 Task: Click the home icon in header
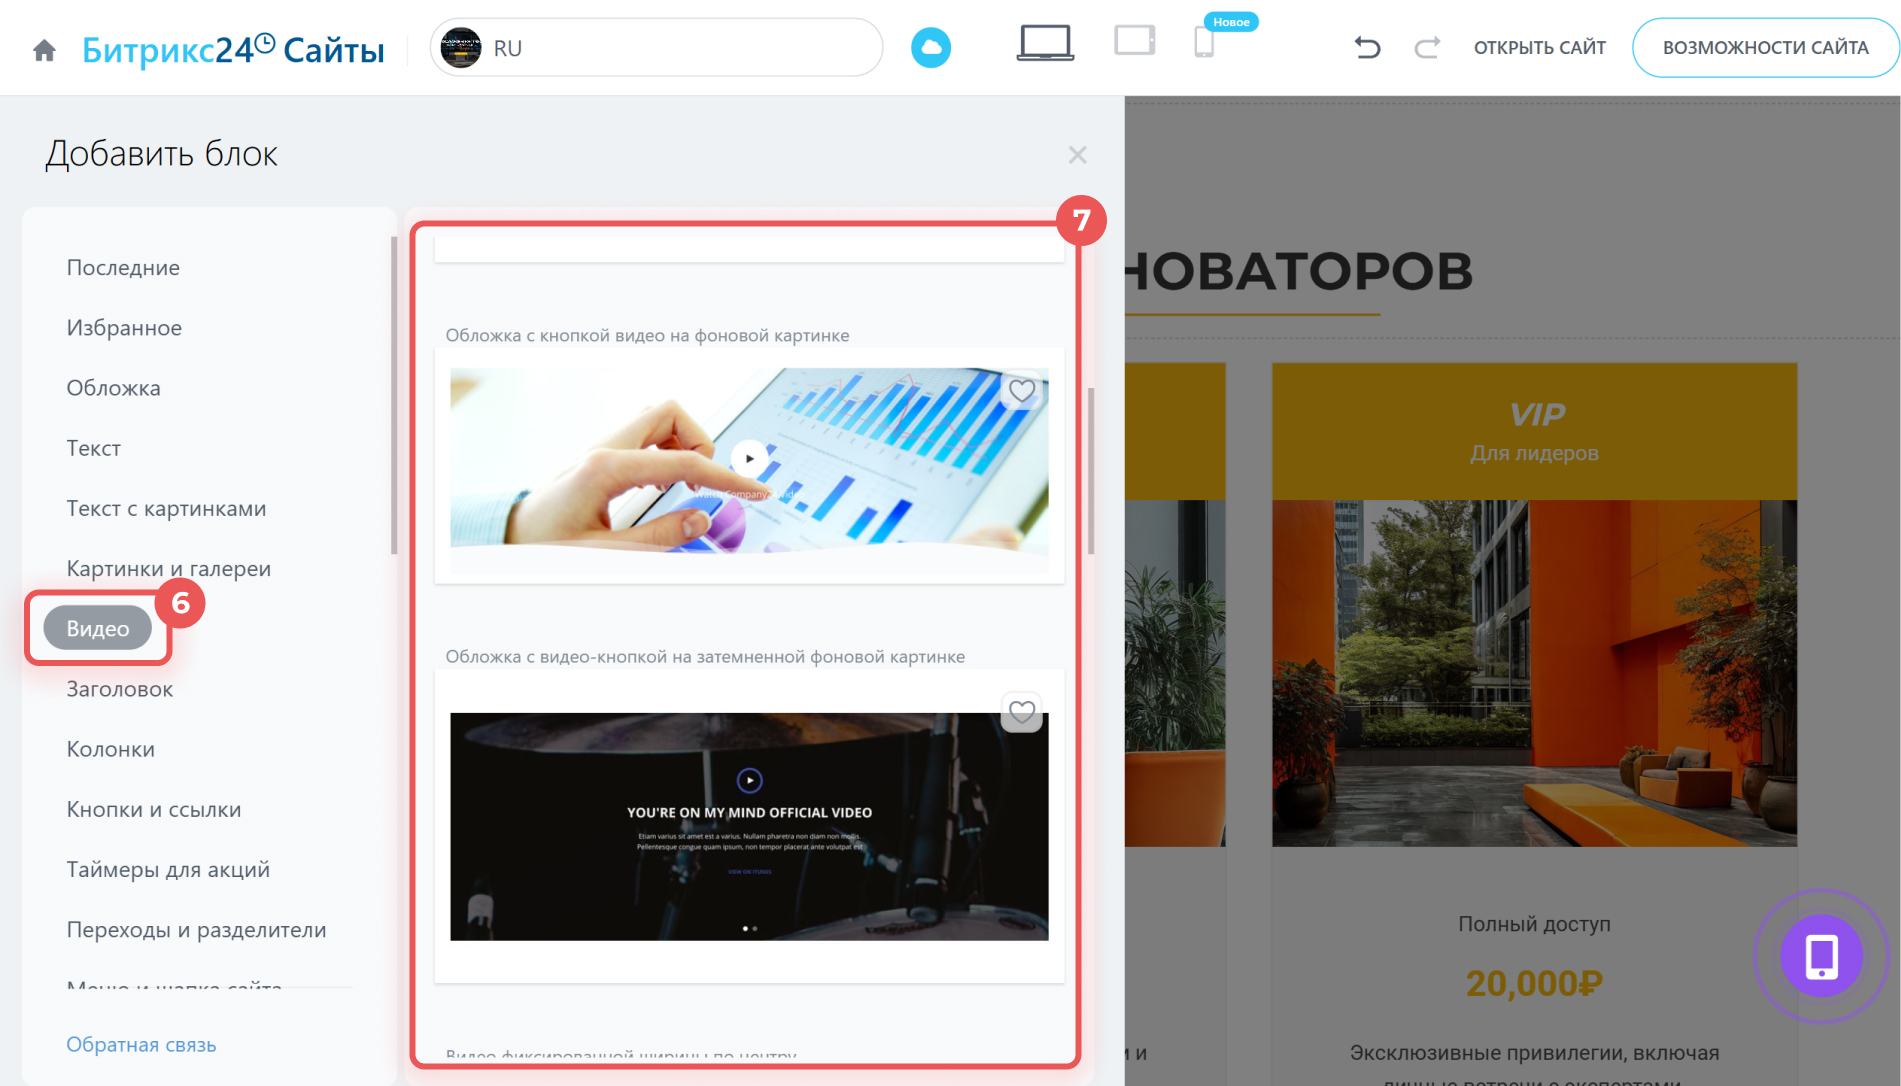pos(44,50)
